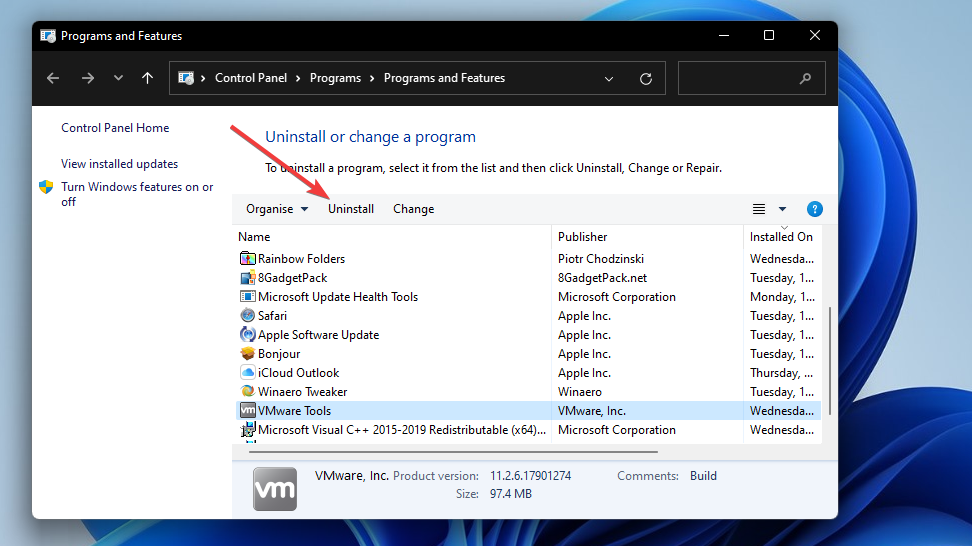Click Winaero publisher cell
The width and height of the screenshot is (972, 546).
[x=580, y=392]
